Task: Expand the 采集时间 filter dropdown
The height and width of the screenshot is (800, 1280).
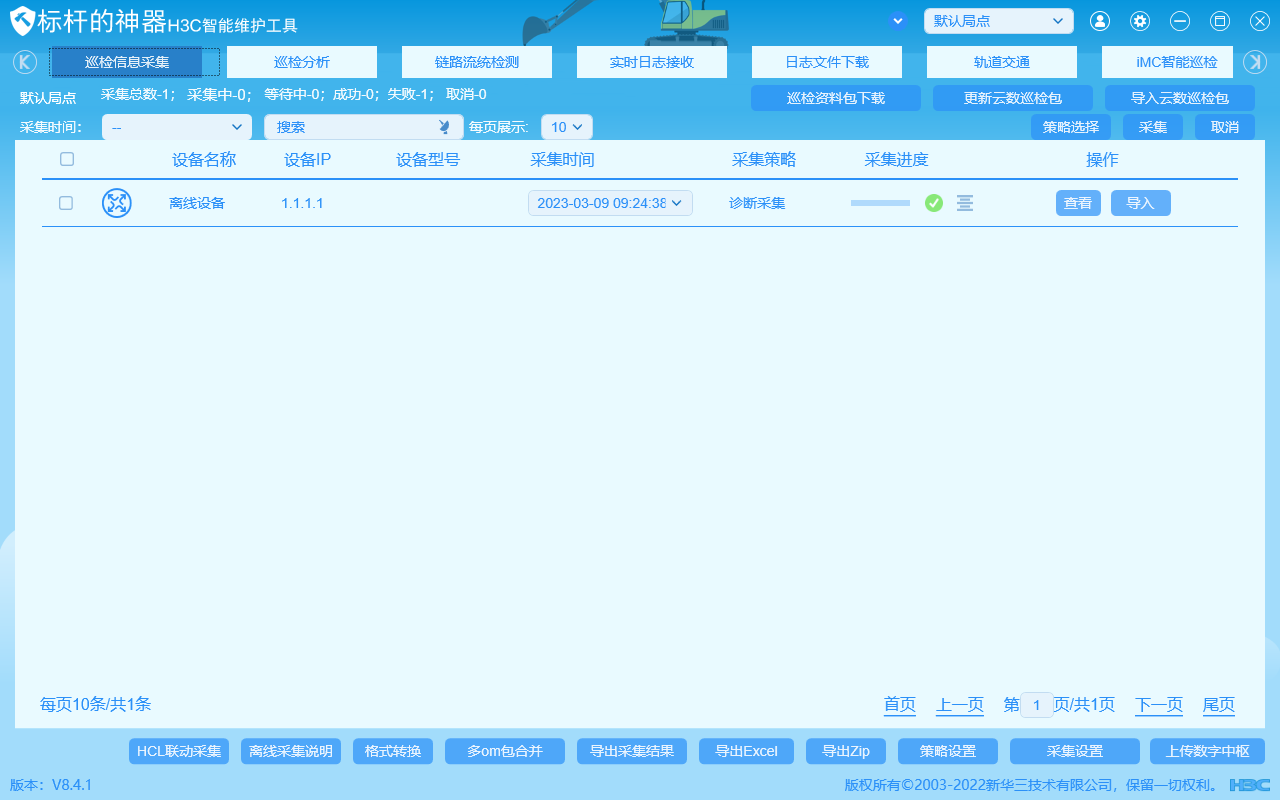Action: (177, 127)
